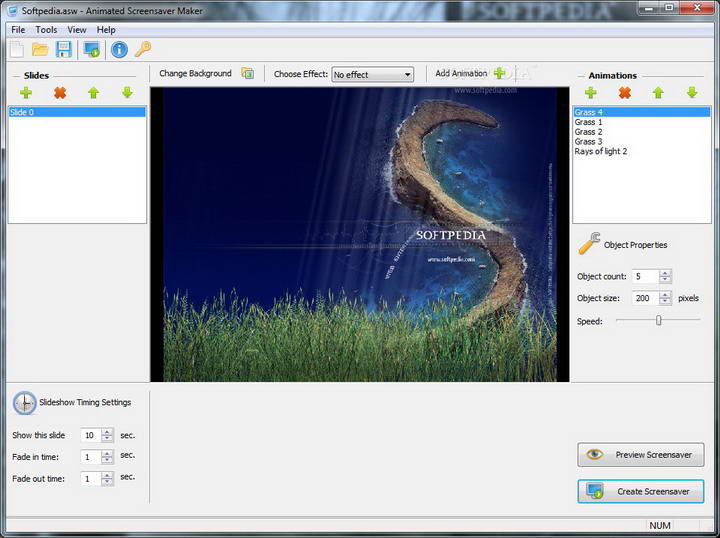Screen dimensions: 720x538
Task: Add animation with Animations panel plus icon
Action: point(591,93)
